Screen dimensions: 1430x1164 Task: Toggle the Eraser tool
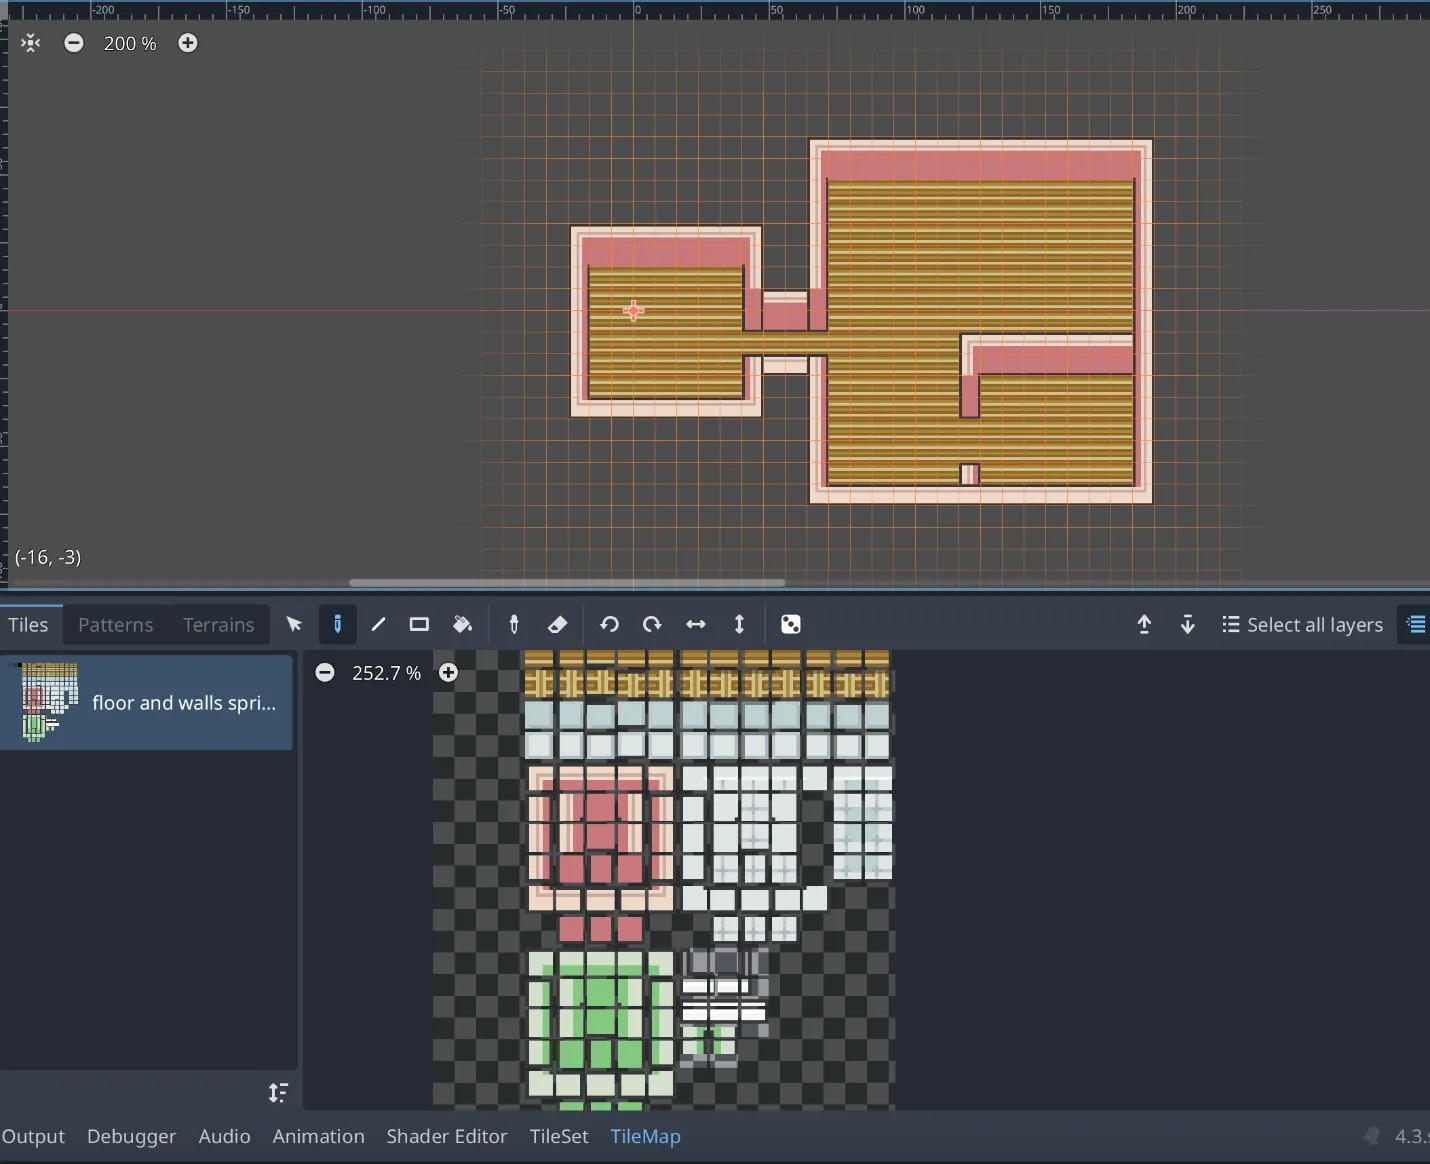click(558, 625)
